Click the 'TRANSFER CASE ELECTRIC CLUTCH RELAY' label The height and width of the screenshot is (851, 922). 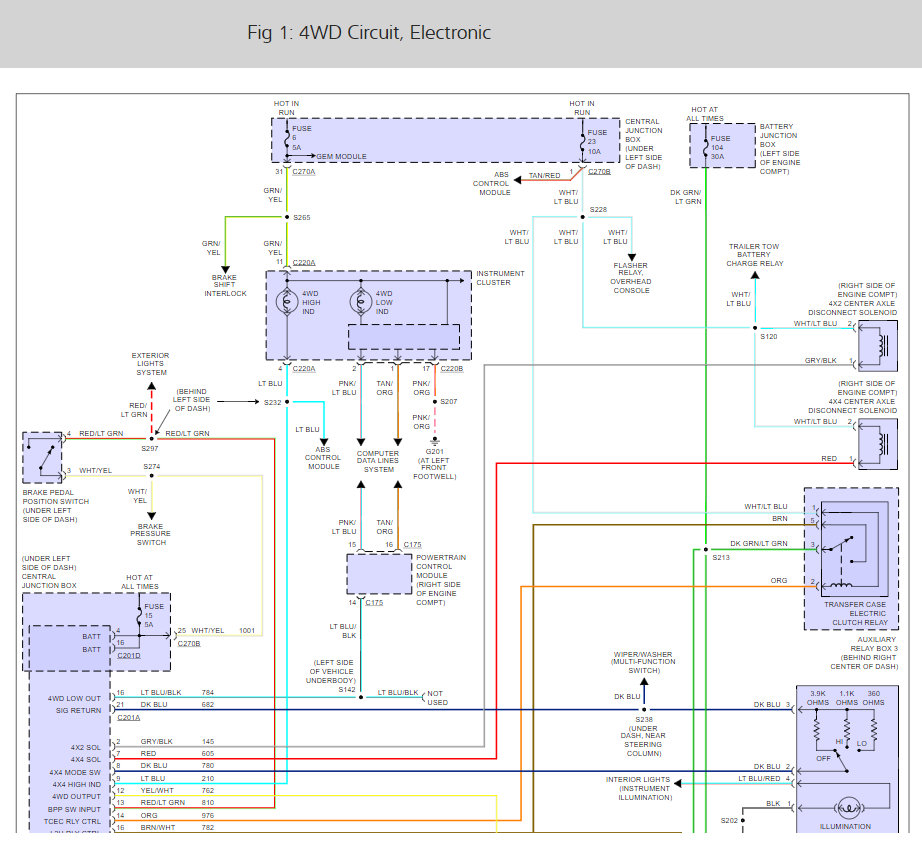tap(855, 613)
